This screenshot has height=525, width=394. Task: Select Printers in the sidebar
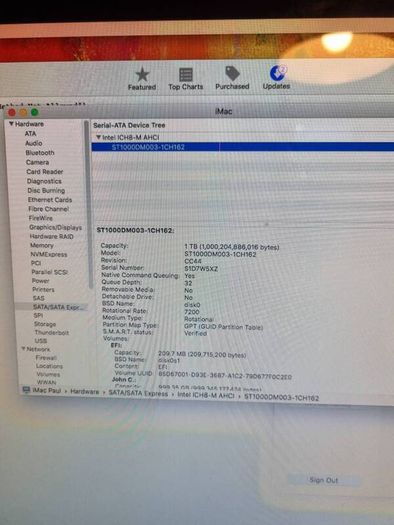pyautogui.click(x=43, y=289)
